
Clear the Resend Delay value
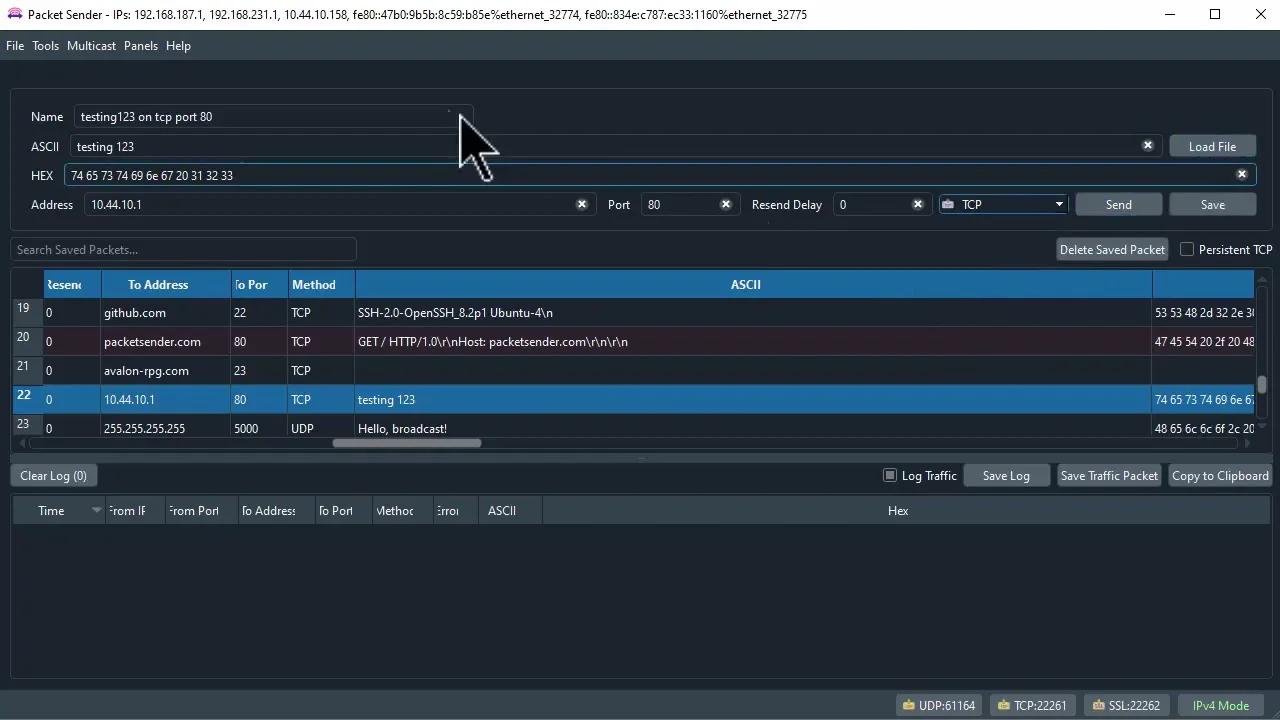(x=917, y=204)
